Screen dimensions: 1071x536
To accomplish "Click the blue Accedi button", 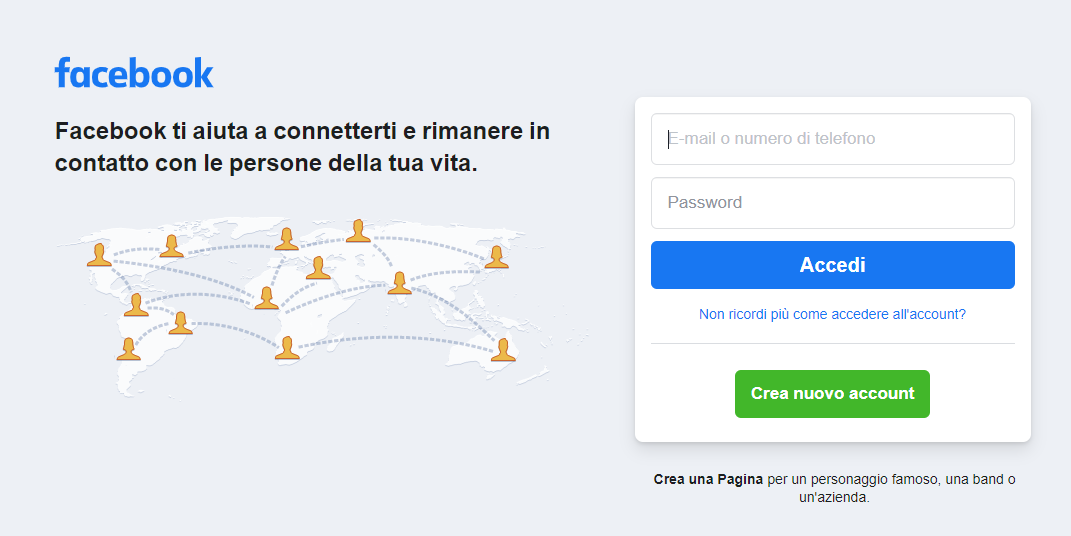I will coord(833,265).
